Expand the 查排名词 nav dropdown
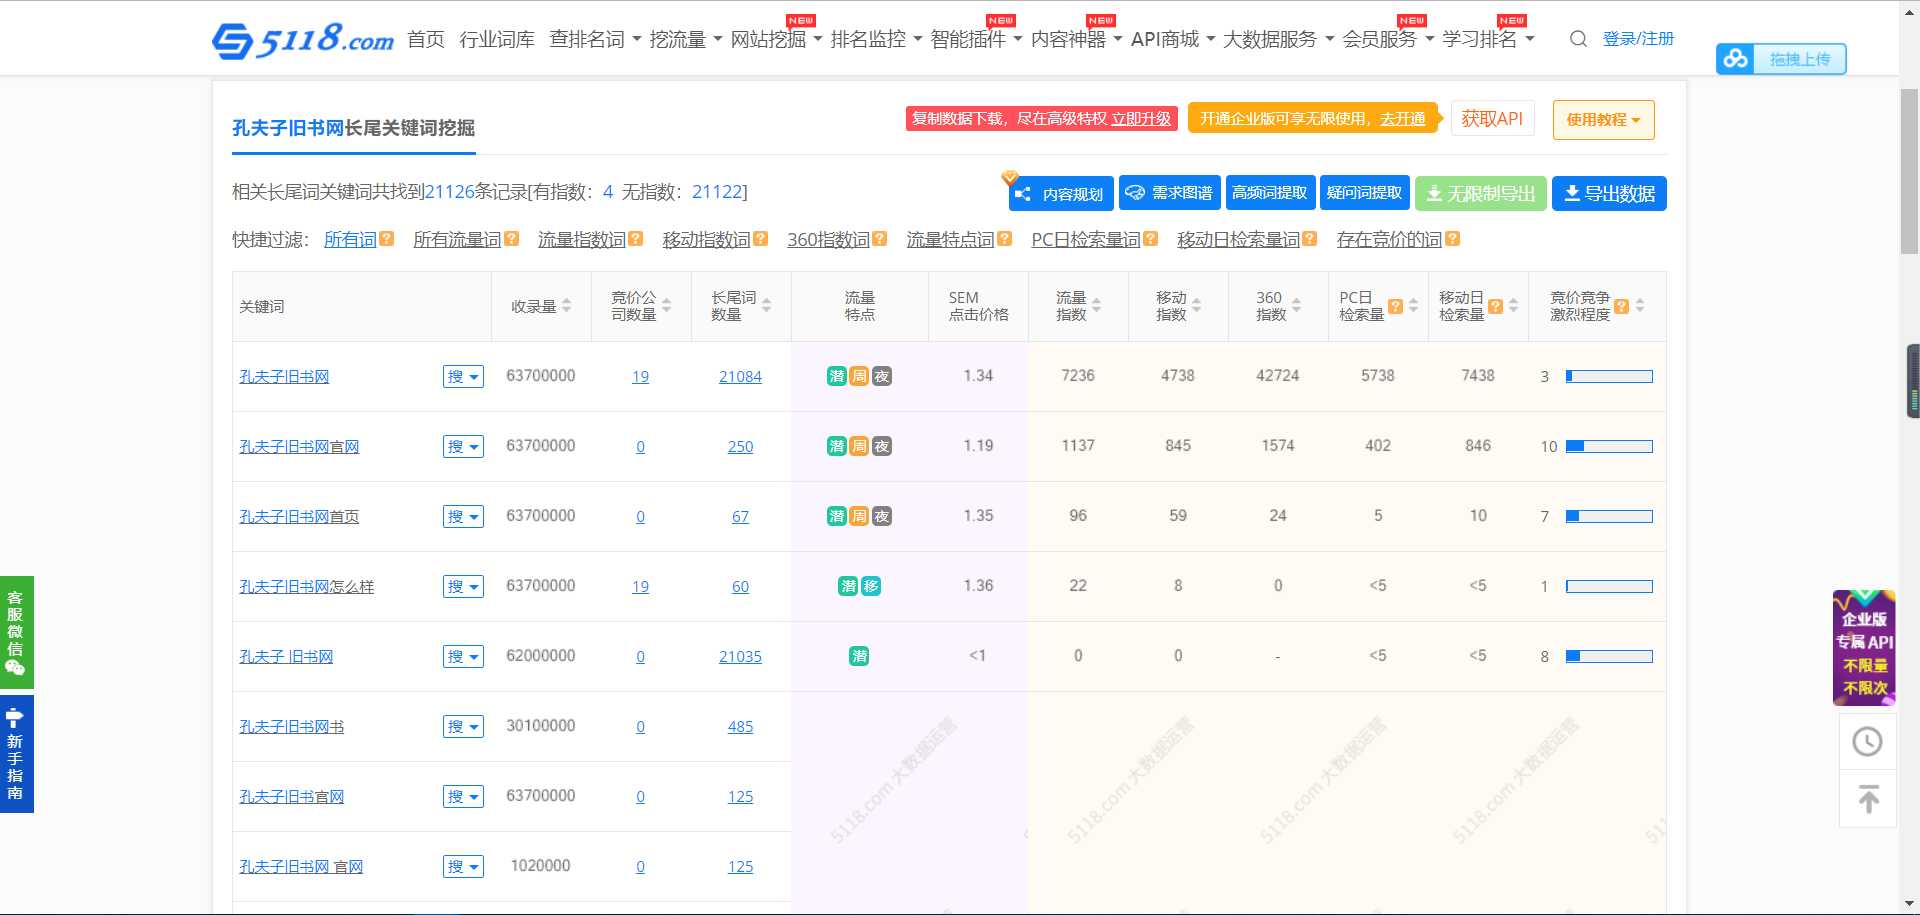 click(595, 39)
